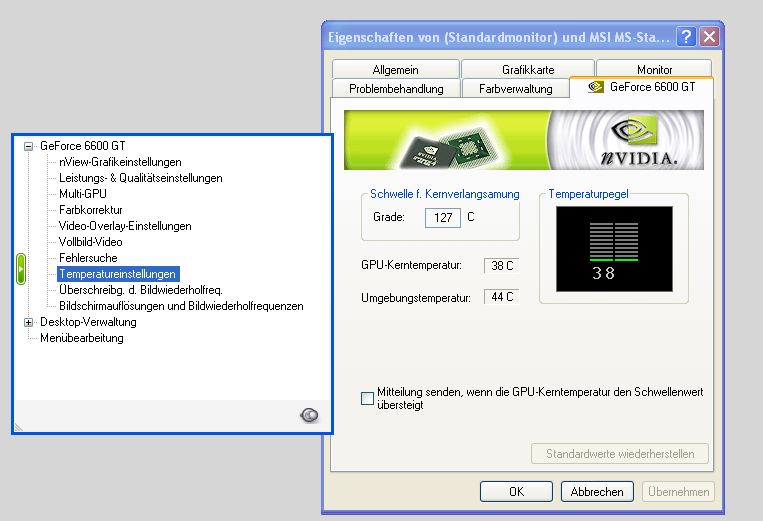Viewport: 763px width, 521px height.
Task: Expand the Desktop-Verwaltung node
Action: click(29, 322)
